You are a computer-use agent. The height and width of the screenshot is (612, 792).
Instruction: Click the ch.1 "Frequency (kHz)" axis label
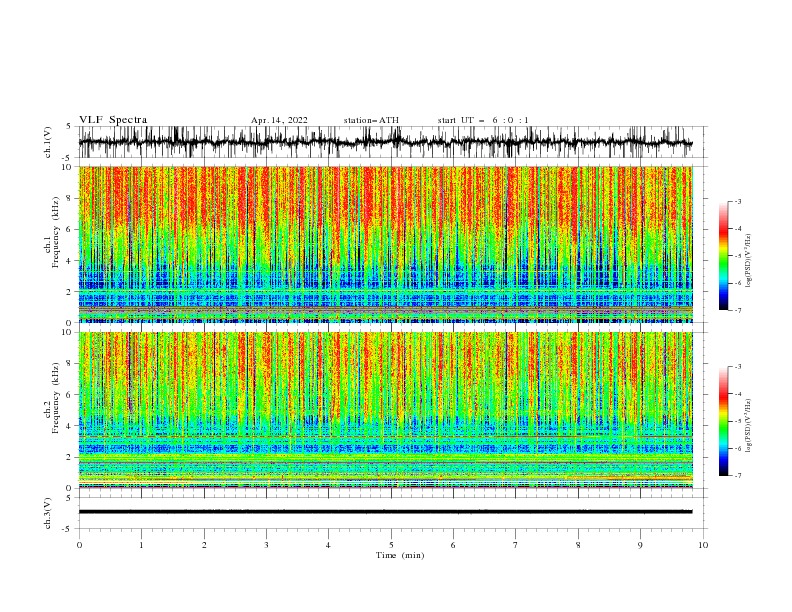(x=56, y=232)
